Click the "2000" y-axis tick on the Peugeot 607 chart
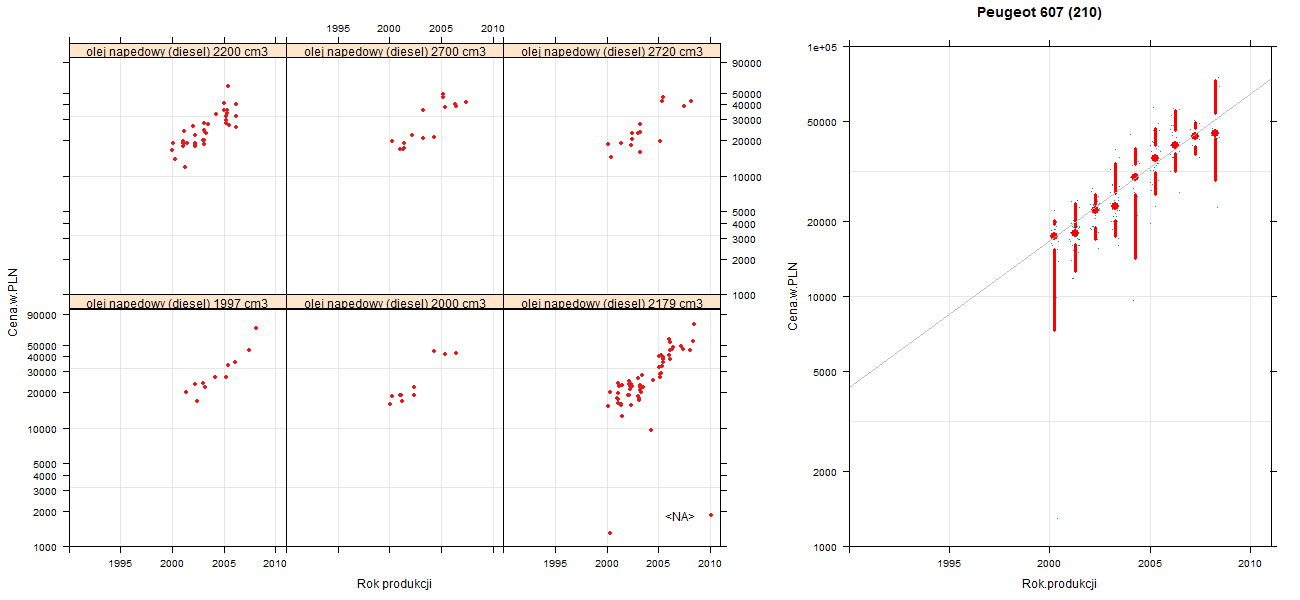This screenshot has height=600, width=1300. coord(827,472)
